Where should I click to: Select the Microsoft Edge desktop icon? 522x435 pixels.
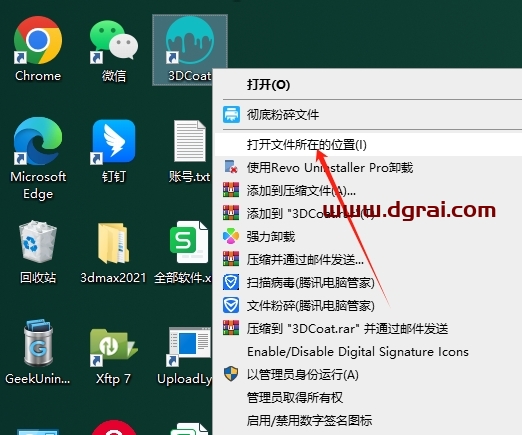[x=38, y=158]
